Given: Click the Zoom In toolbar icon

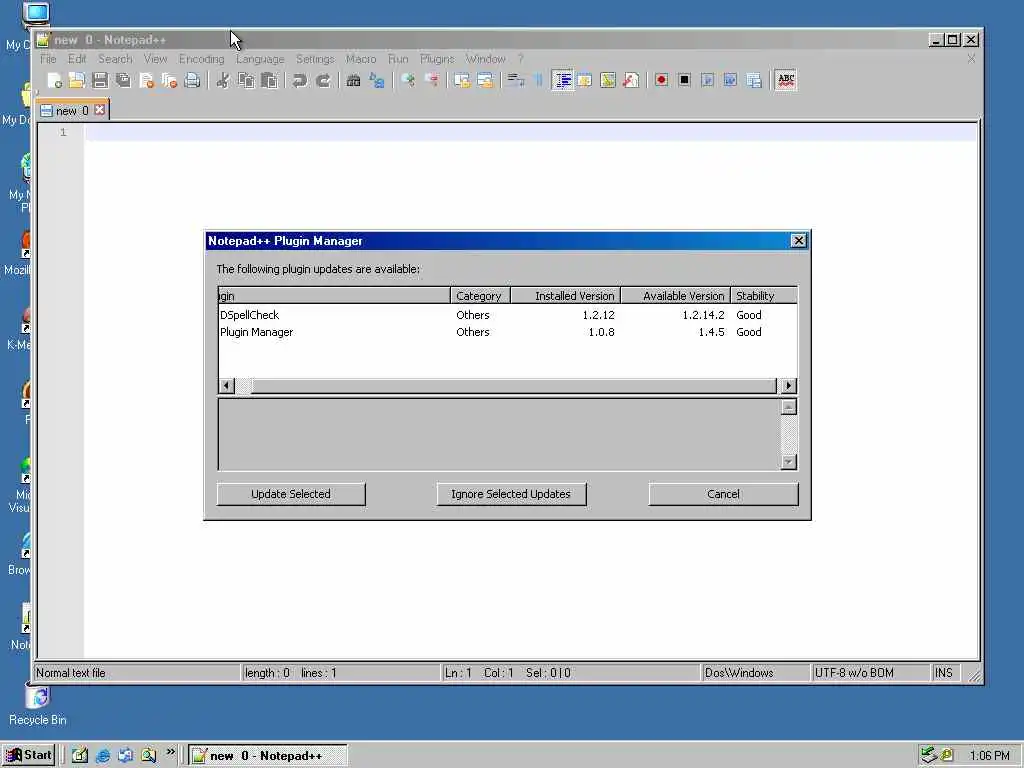Looking at the screenshot, I should (x=408, y=80).
